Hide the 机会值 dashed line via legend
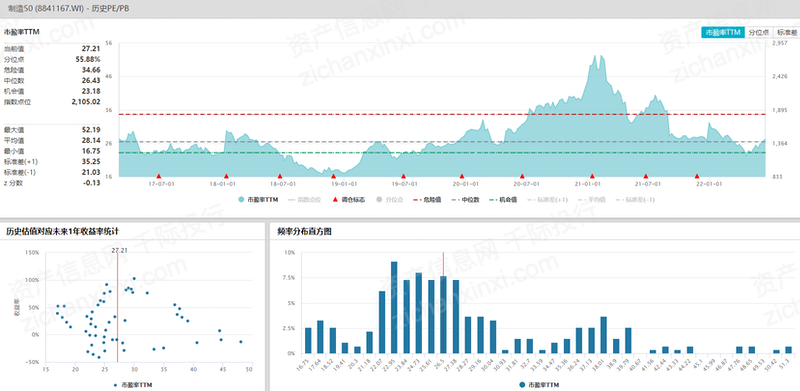Viewport: 800px width, 391px height. pos(503,200)
